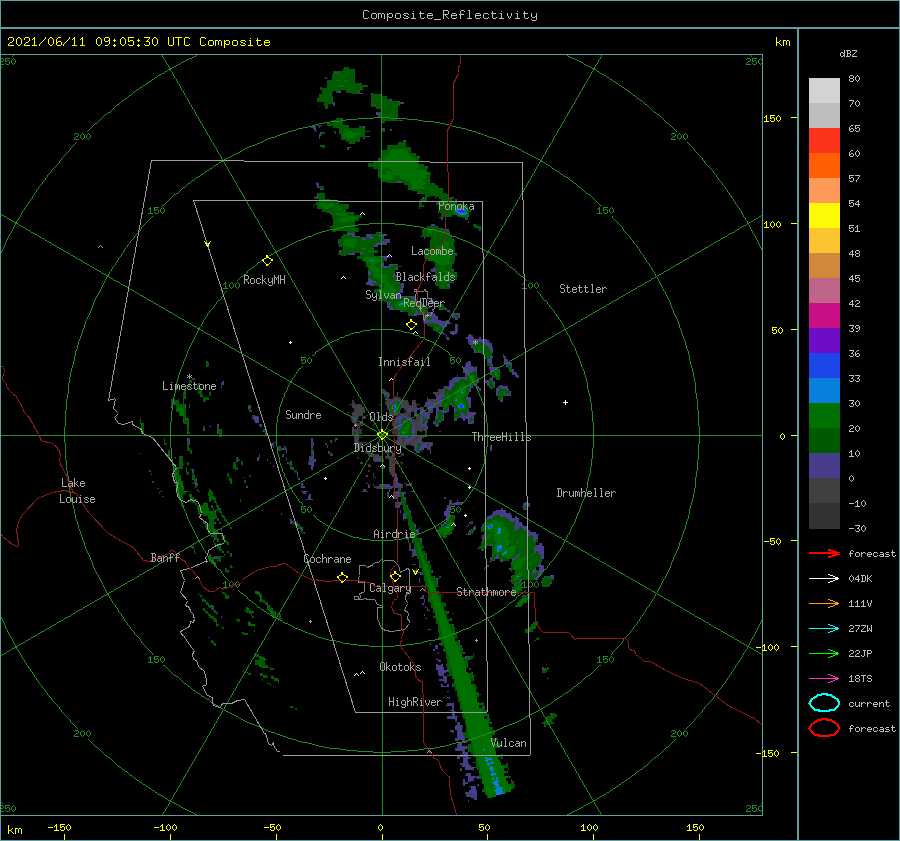This screenshot has height=841, width=900.
Task: Click the HighRiver label
Action: pos(415,702)
